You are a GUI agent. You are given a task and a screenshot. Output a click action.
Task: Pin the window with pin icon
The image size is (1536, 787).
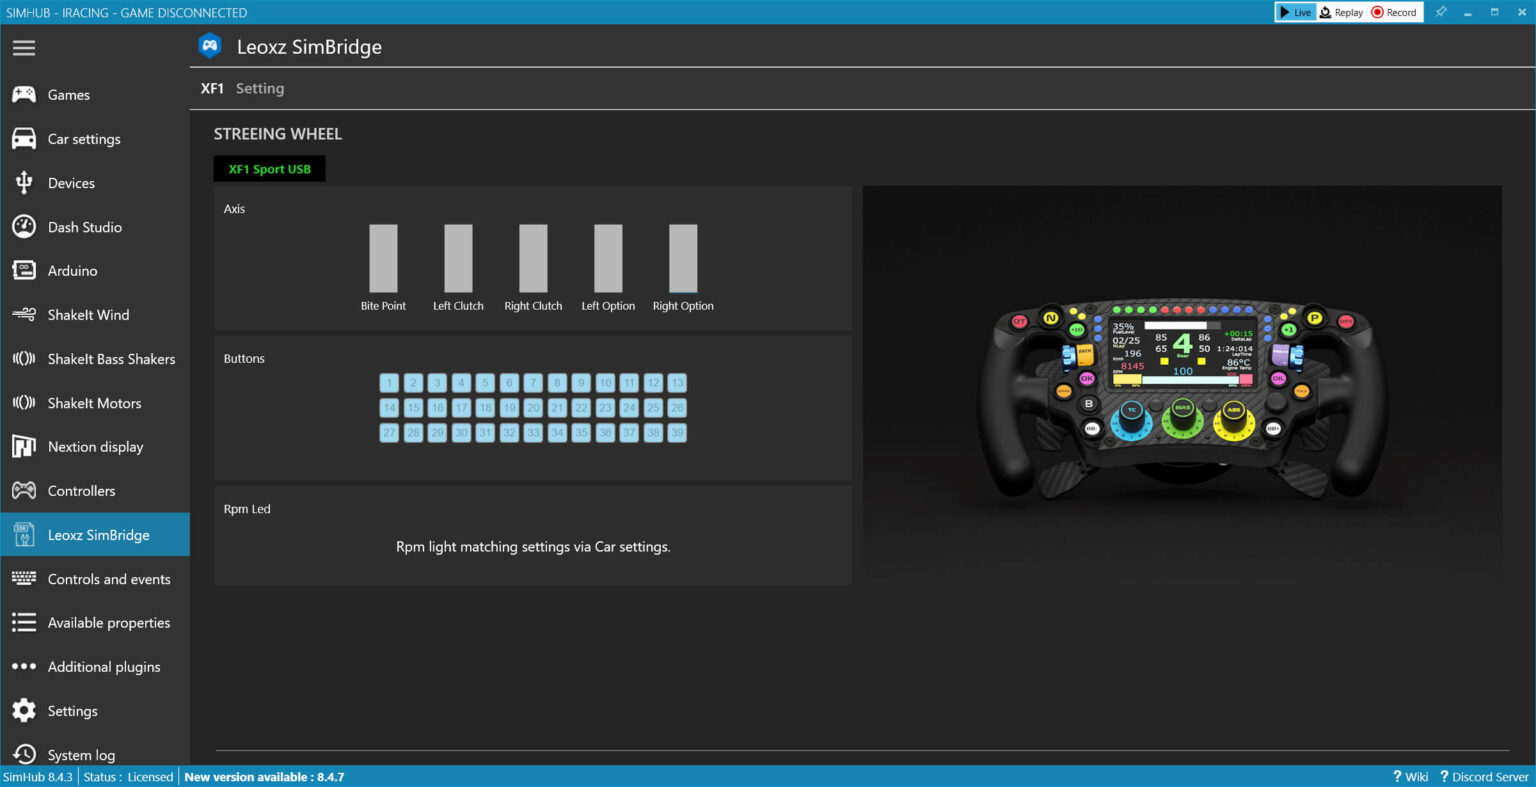[x=1441, y=12]
